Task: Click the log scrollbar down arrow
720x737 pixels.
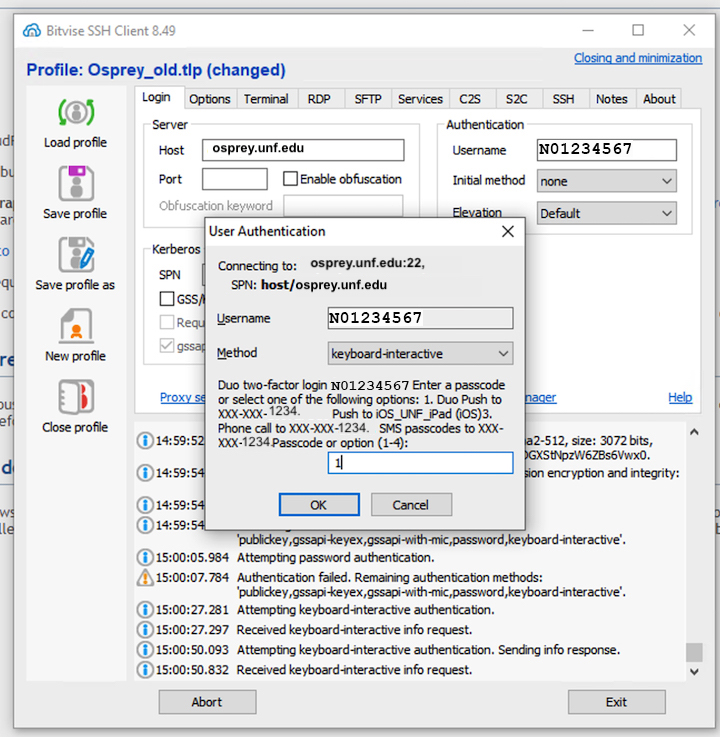Action: tap(694, 672)
